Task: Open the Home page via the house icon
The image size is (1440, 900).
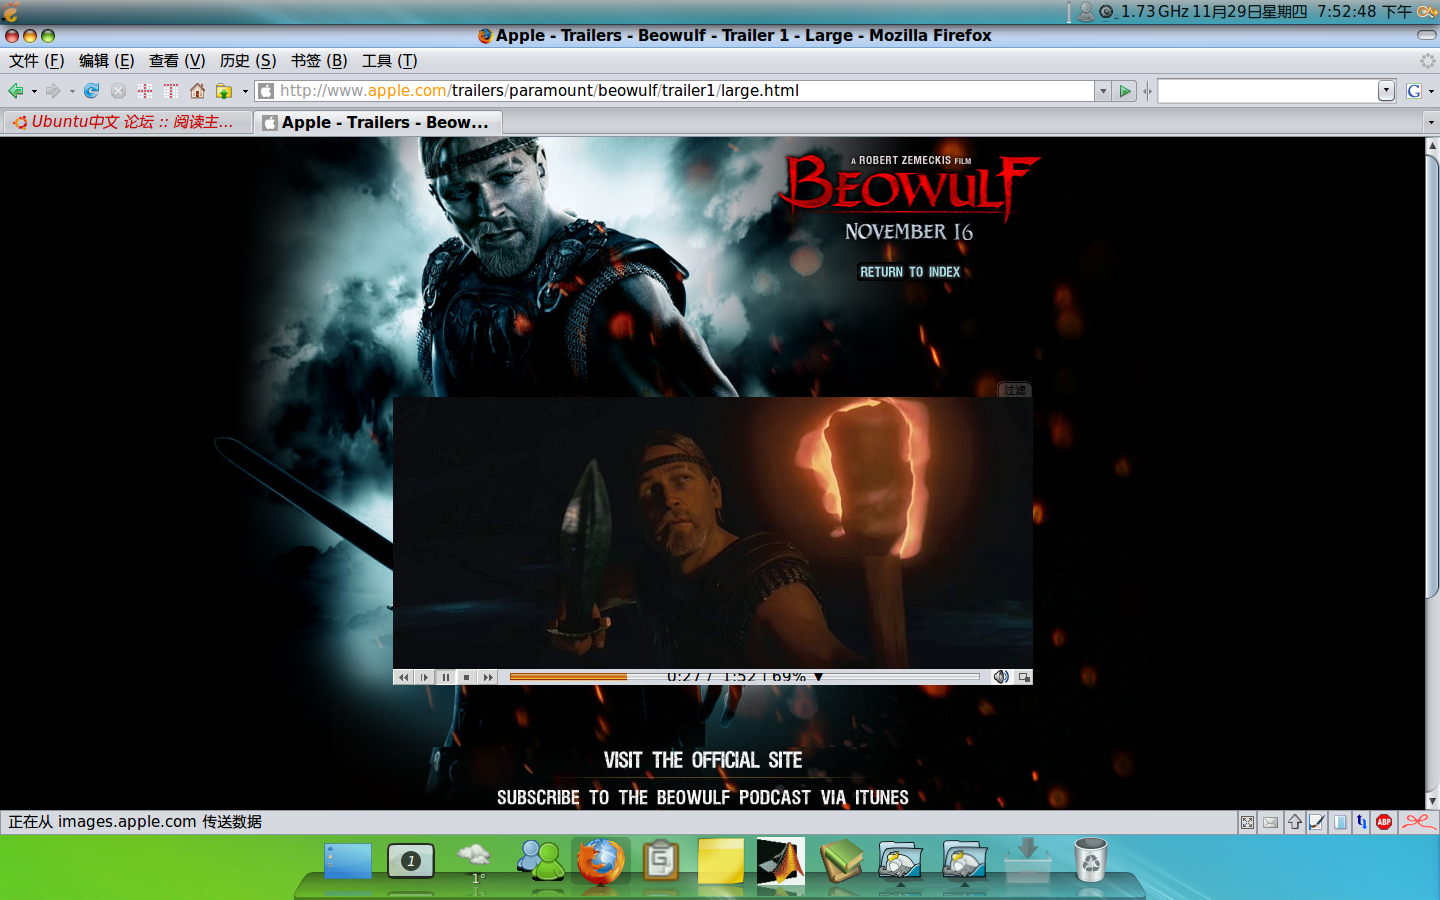Action: (x=197, y=91)
